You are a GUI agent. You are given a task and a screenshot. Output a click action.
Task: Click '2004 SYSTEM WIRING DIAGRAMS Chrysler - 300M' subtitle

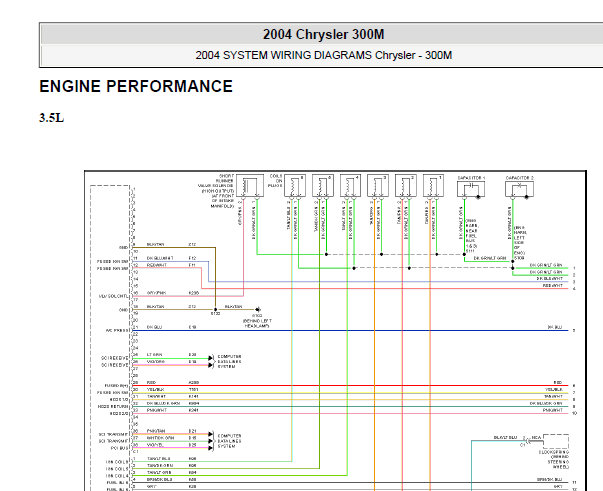pyautogui.click(x=323, y=55)
